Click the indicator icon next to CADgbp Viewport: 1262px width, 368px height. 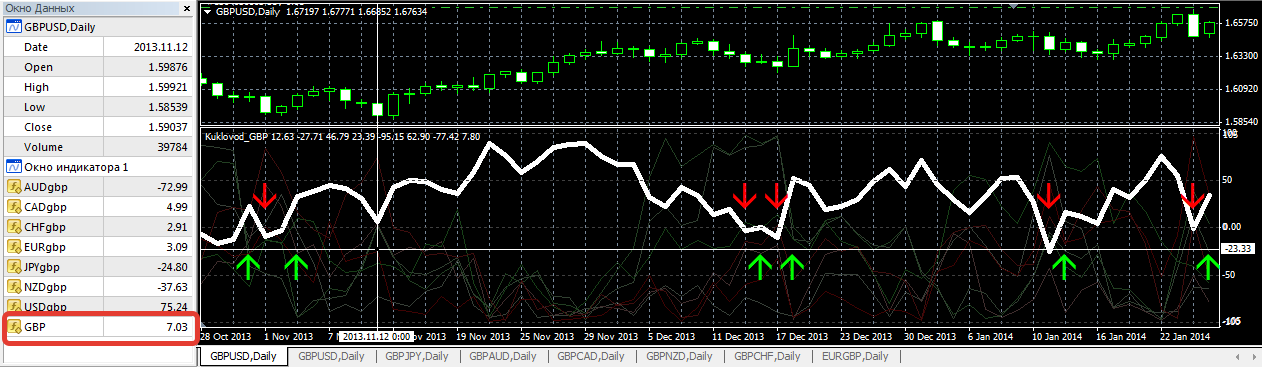point(15,206)
